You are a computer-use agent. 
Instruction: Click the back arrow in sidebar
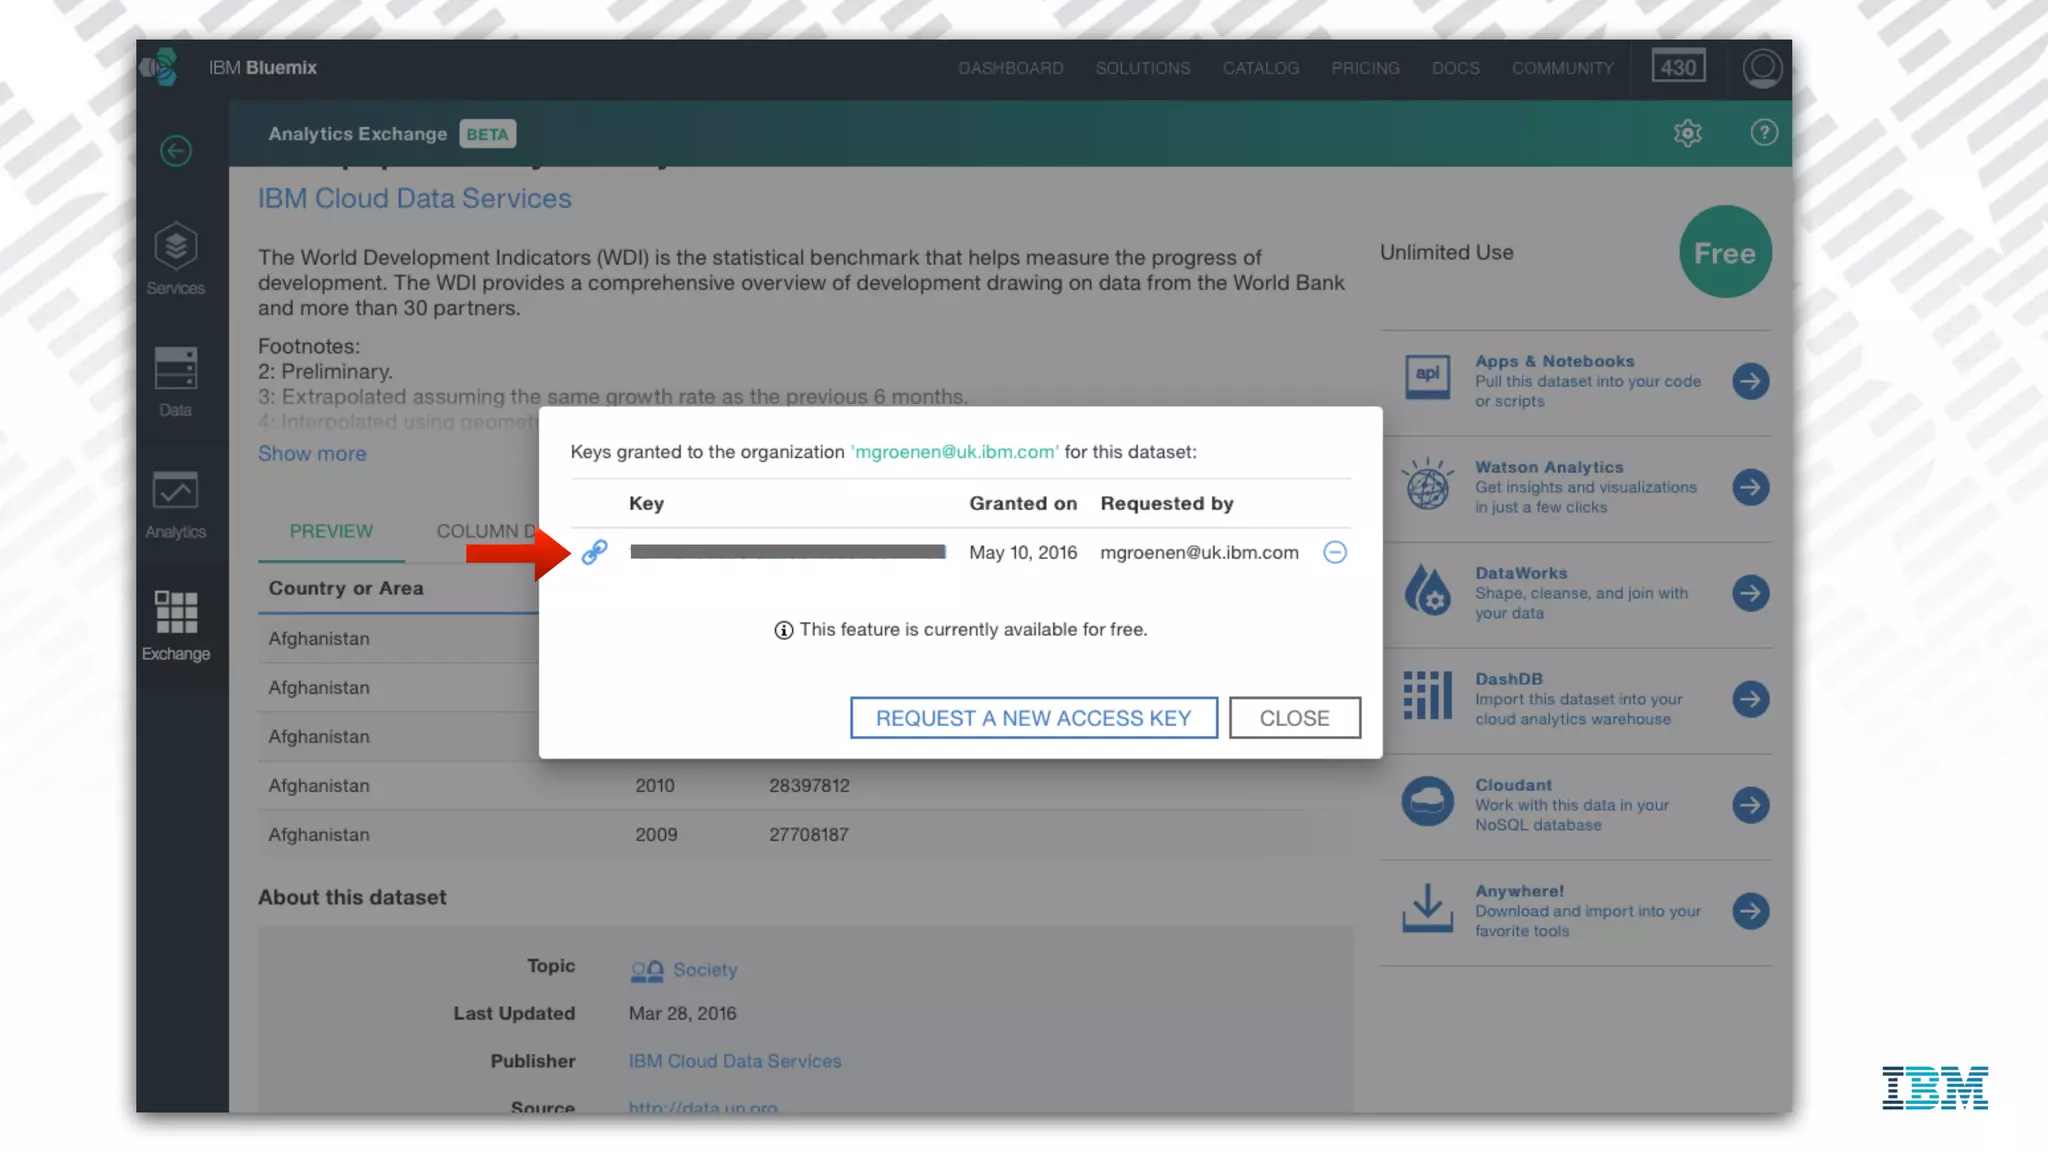176,151
